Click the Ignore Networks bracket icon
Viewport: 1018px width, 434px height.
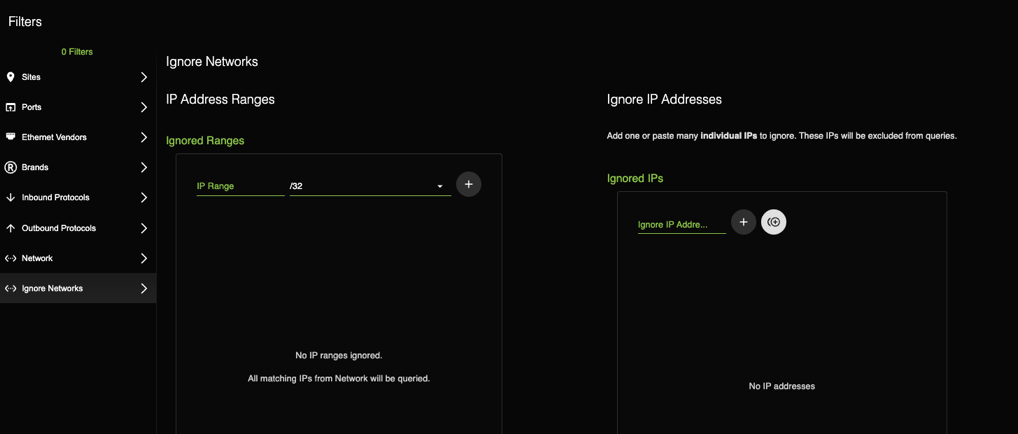[x=10, y=288]
